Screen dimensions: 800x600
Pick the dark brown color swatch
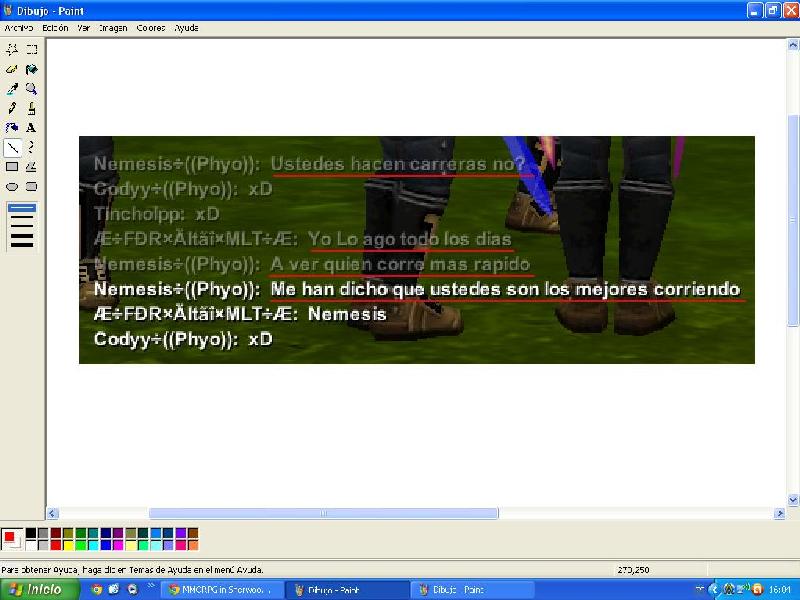click(193, 533)
